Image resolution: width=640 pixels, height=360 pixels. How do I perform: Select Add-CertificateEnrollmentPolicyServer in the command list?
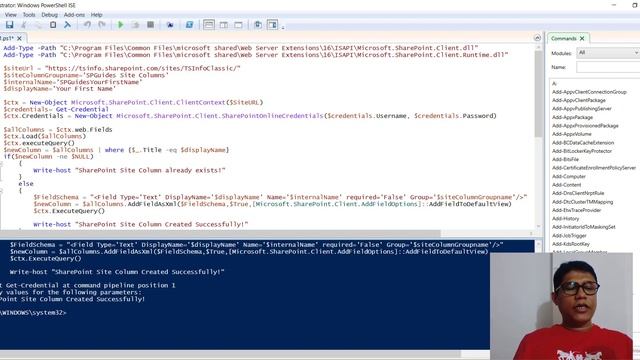coord(593,168)
